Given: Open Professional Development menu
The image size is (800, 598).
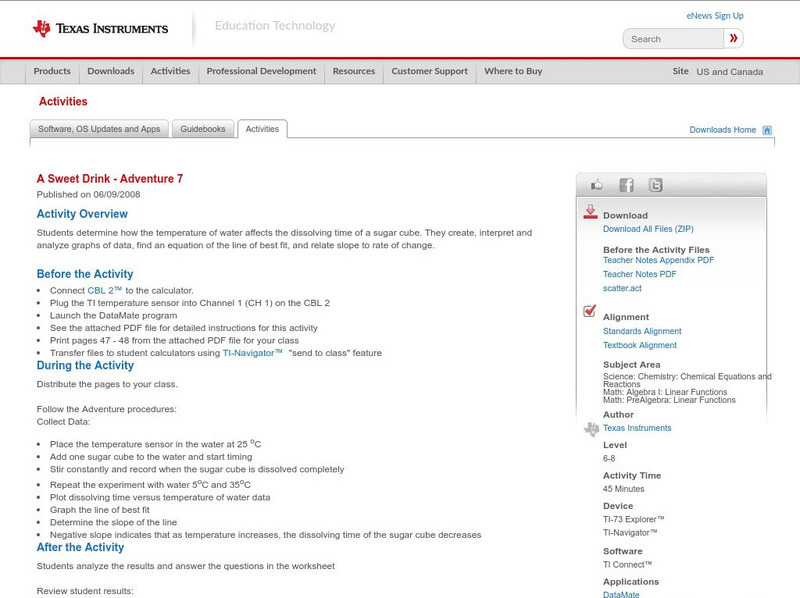Looking at the screenshot, I should pyautogui.click(x=261, y=71).
